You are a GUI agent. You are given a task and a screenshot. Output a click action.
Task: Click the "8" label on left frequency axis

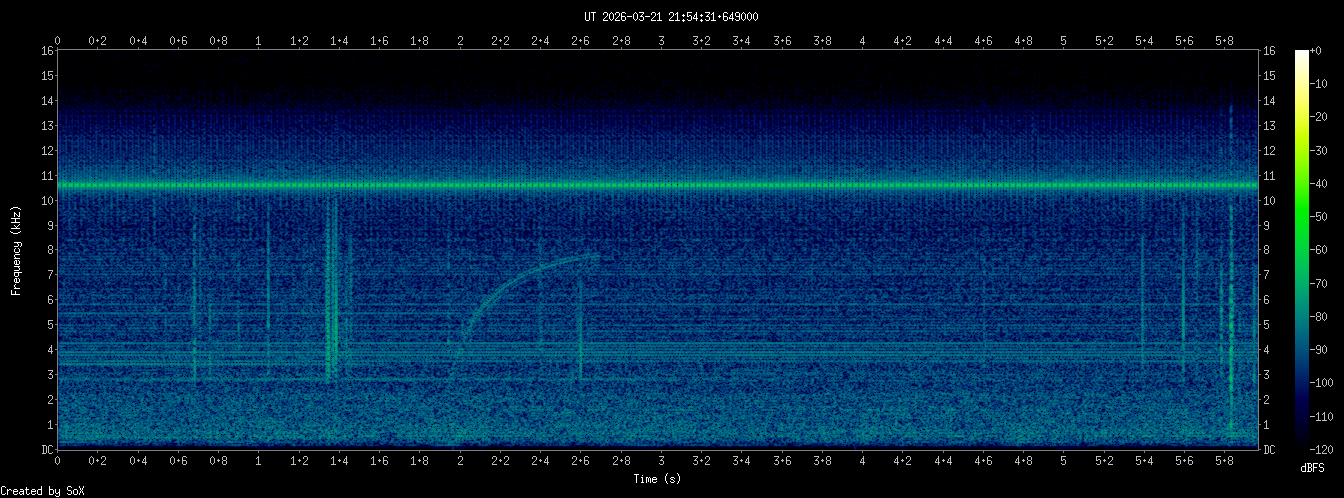tap(49, 250)
